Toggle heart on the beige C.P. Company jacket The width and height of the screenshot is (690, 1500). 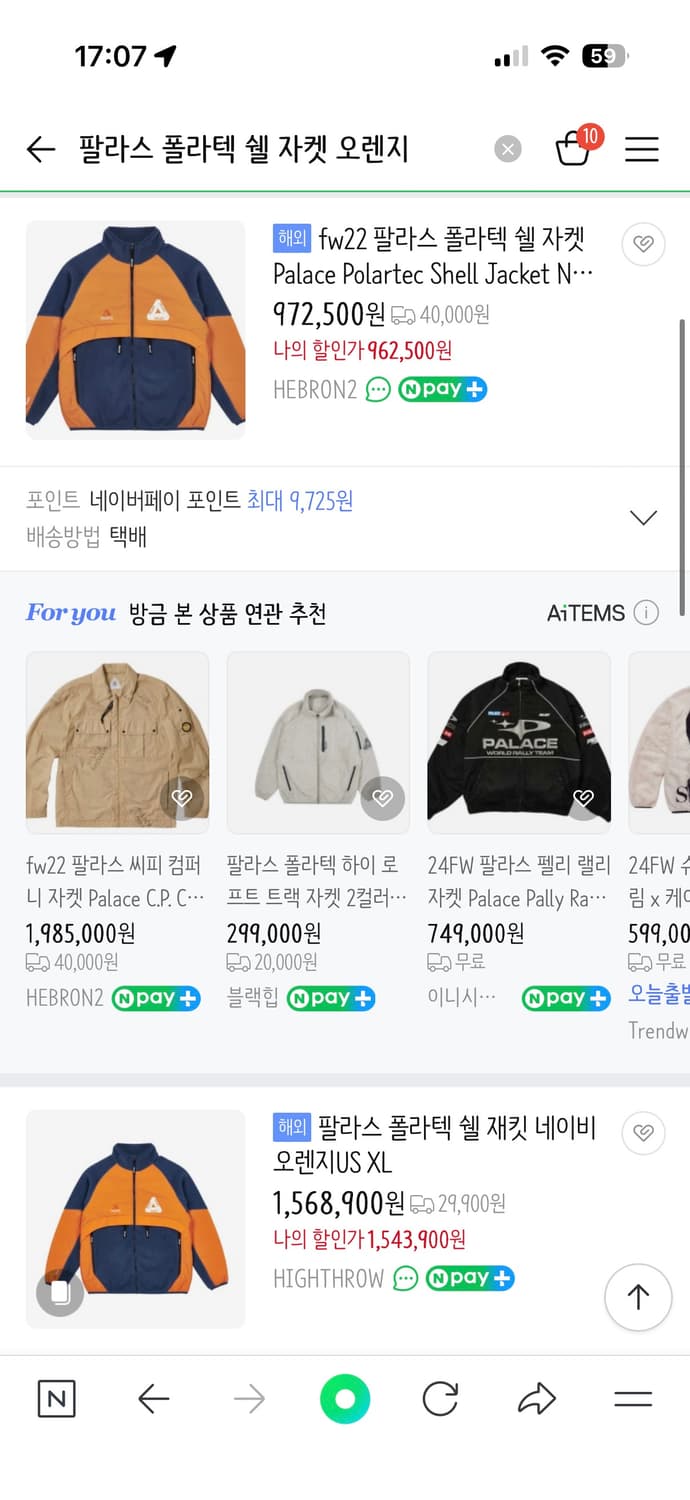[x=181, y=798]
